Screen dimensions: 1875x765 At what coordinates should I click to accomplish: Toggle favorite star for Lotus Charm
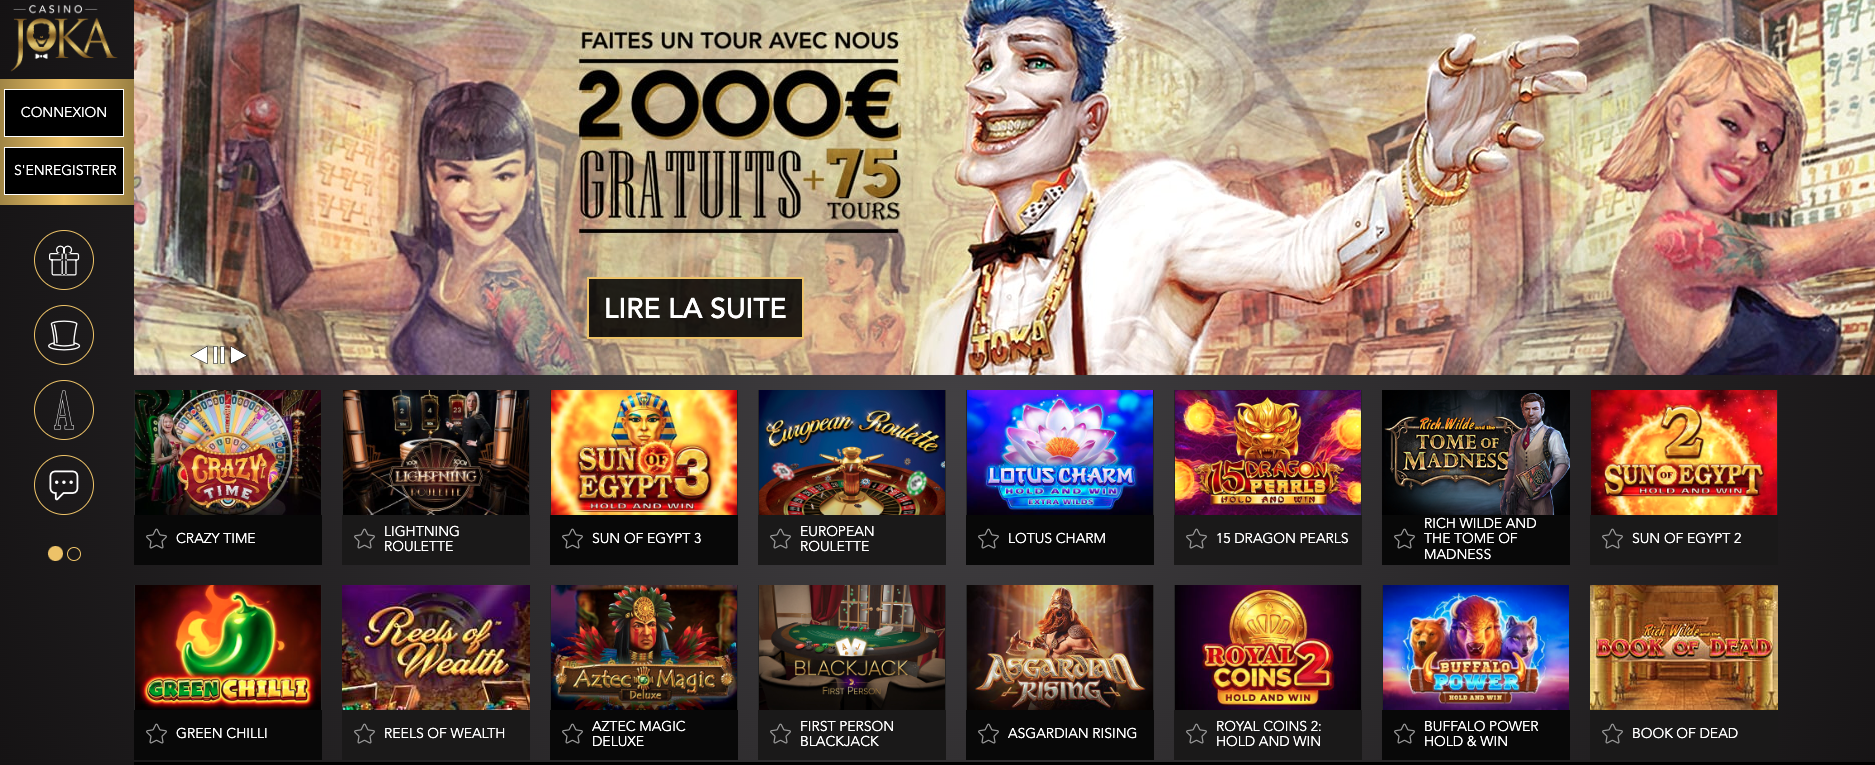(988, 539)
